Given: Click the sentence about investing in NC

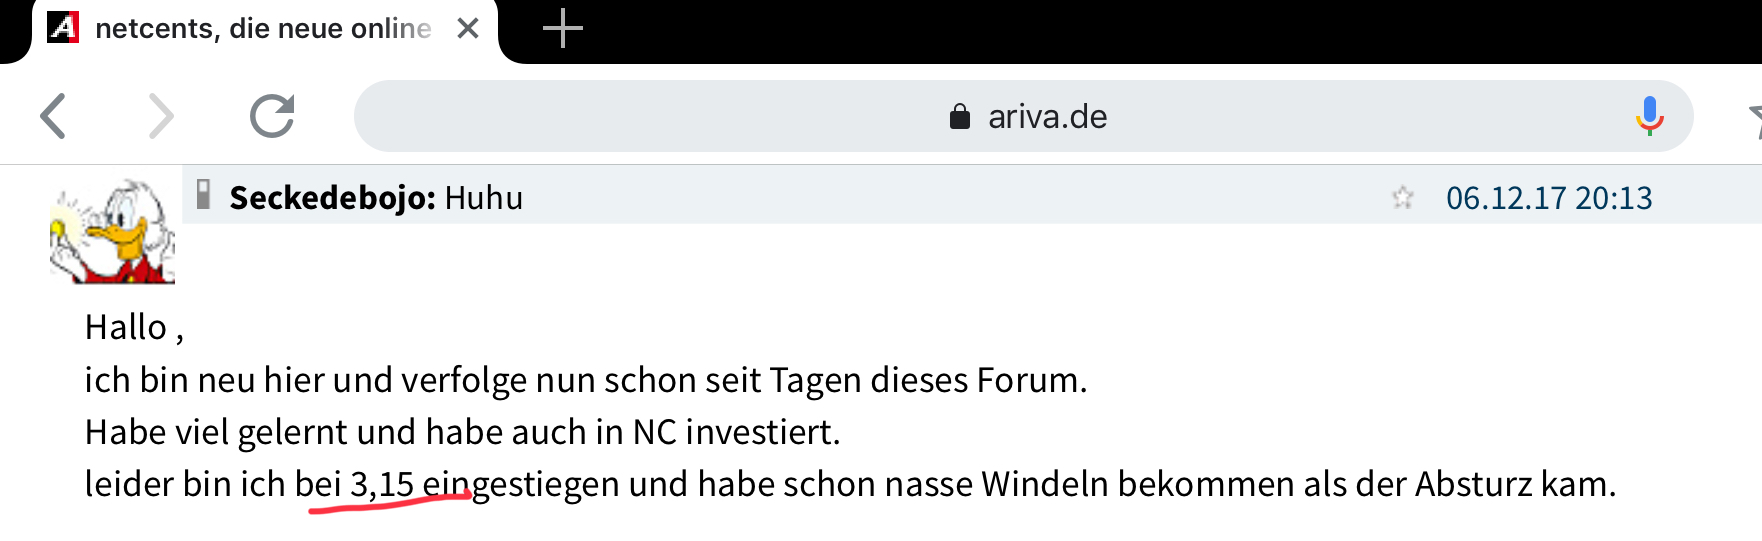Looking at the screenshot, I should tap(462, 432).
